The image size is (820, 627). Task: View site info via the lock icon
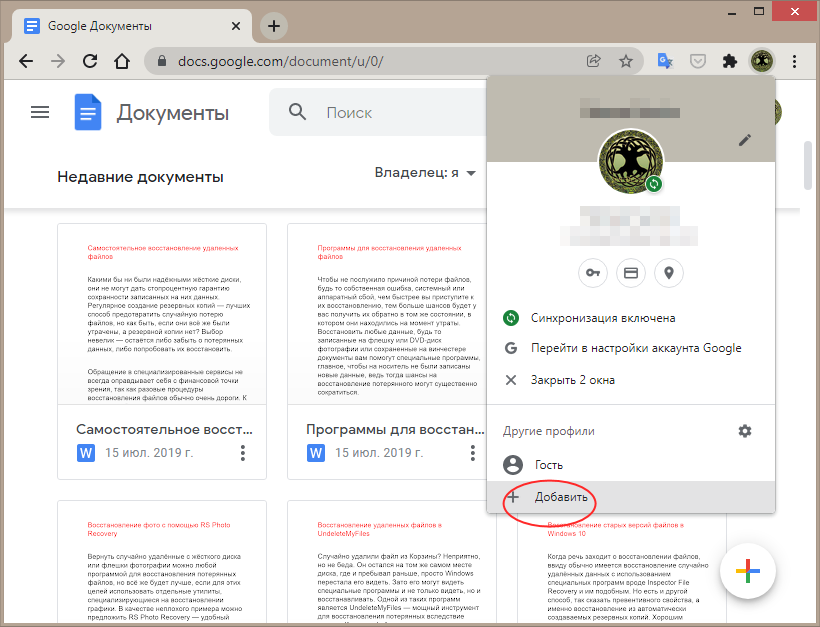pos(162,61)
